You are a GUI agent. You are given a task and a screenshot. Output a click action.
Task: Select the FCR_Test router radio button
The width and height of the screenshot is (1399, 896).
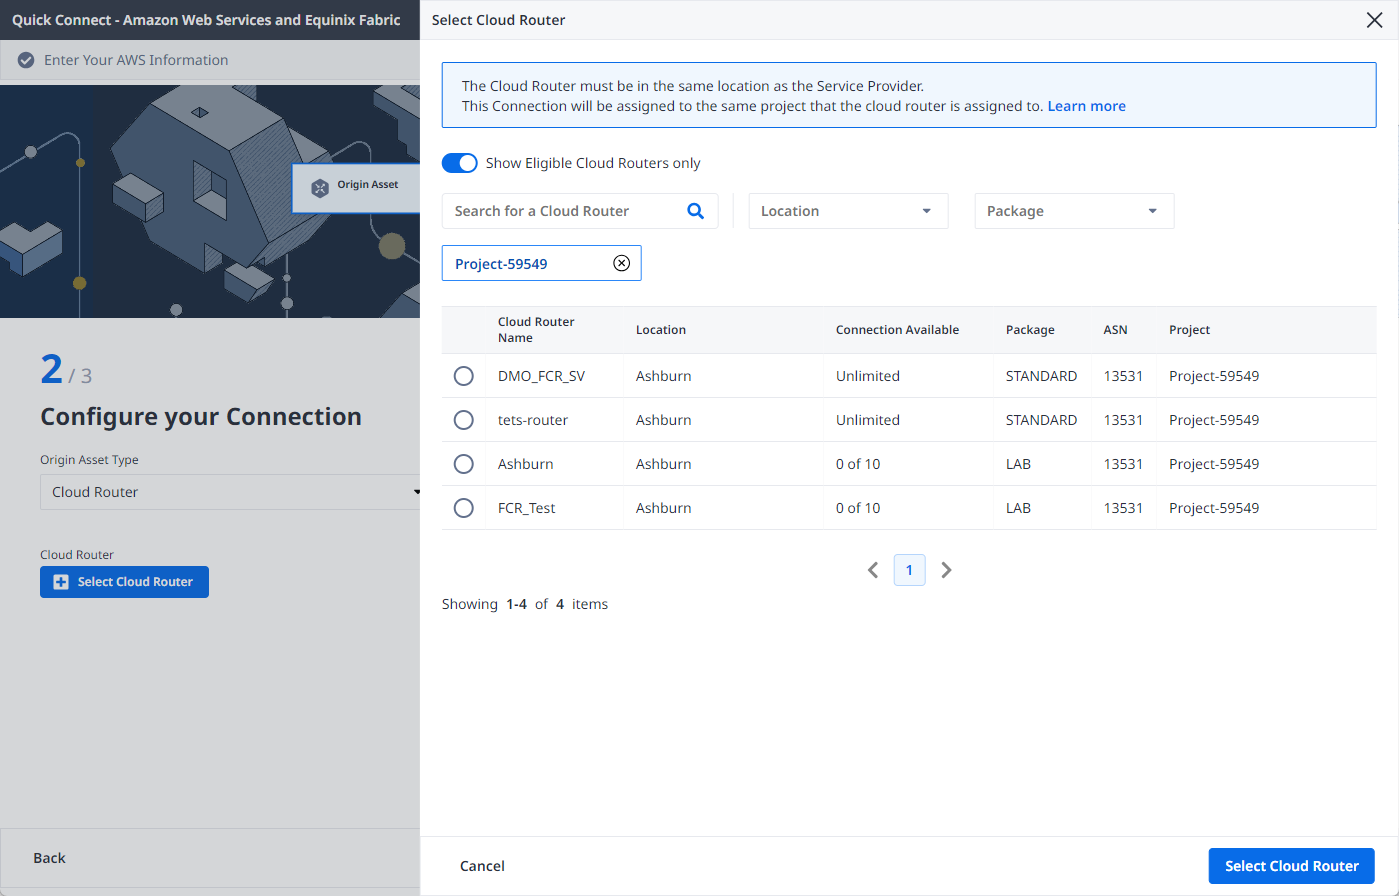tap(464, 508)
